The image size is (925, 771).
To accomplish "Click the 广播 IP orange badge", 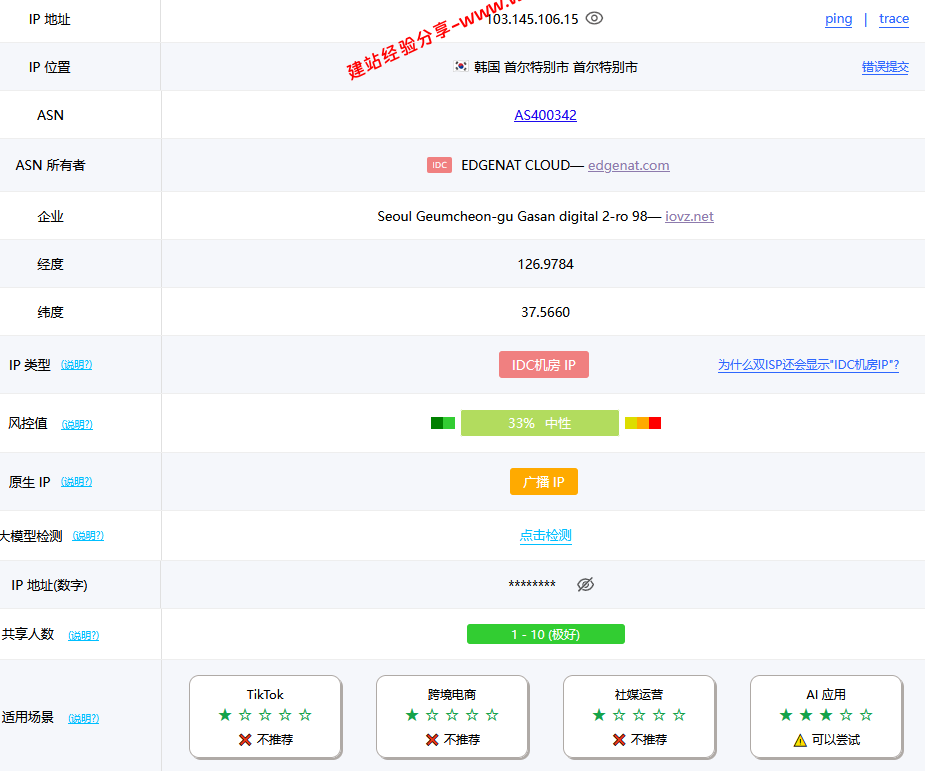I will pyautogui.click(x=544, y=481).
